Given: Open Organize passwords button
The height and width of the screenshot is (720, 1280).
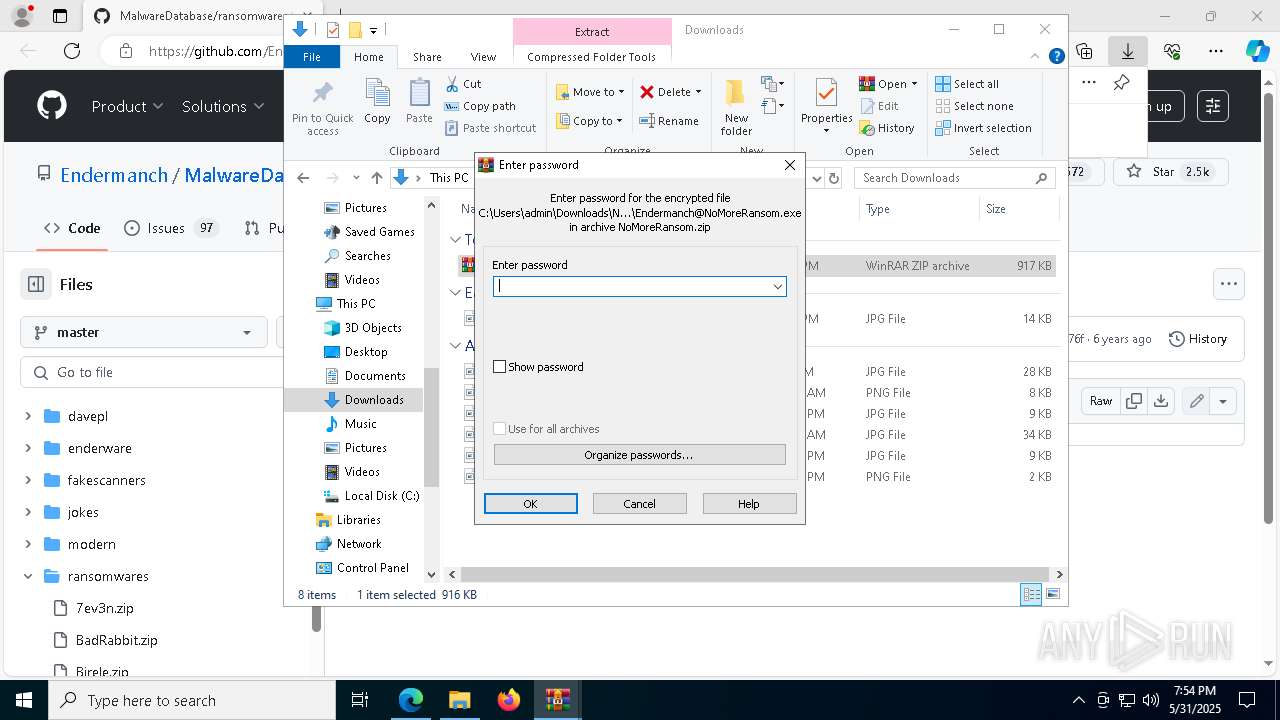Looking at the screenshot, I should click(639, 455).
